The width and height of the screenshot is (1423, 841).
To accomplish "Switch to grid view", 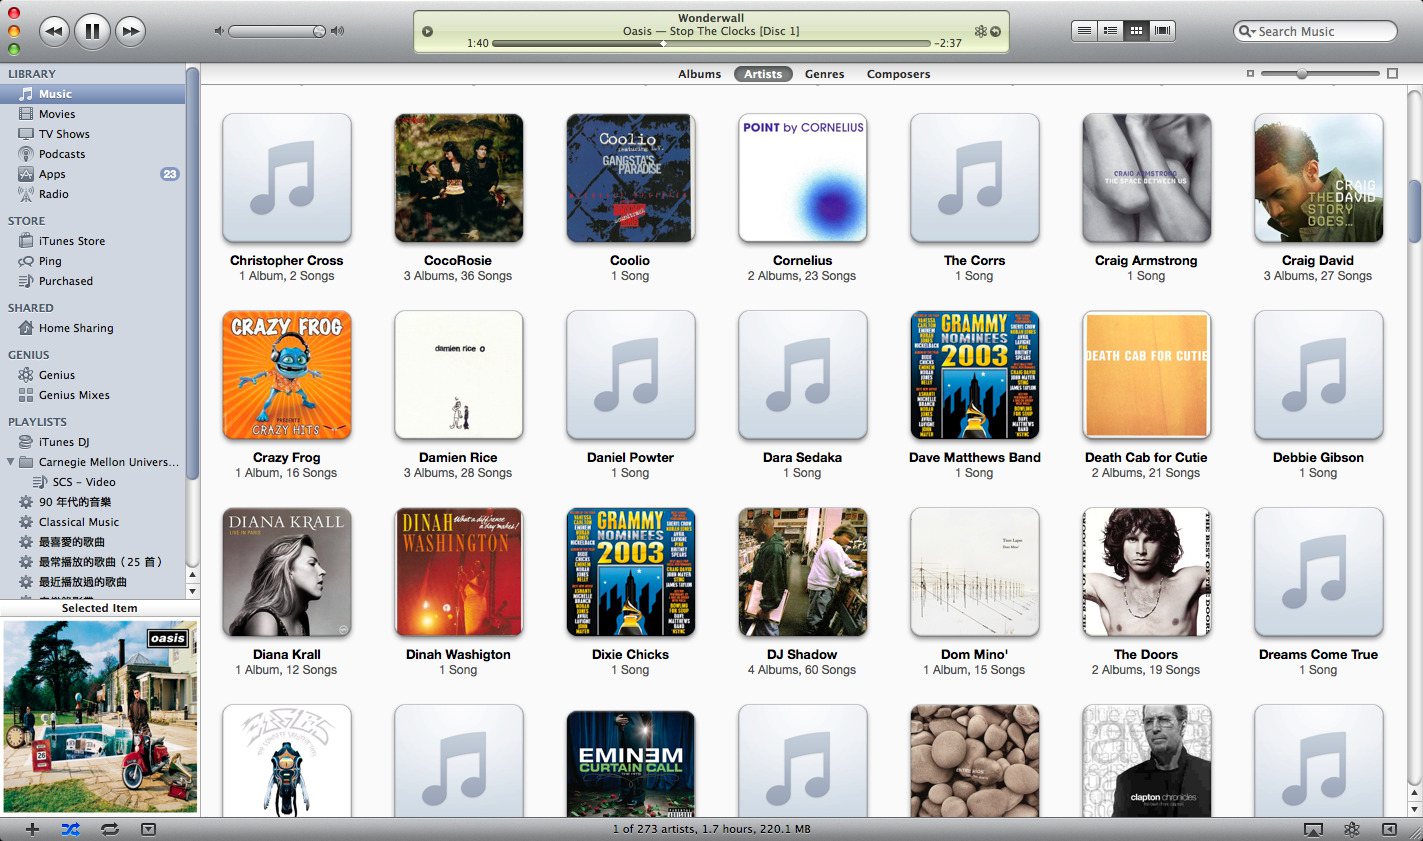I will pyautogui.click(x=1136, y=31).
